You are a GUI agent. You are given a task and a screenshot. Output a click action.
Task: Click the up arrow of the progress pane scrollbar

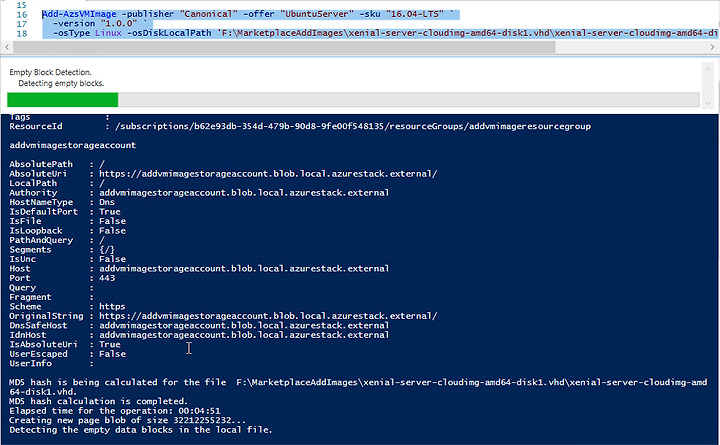pyautogui.click(x=708, y=69)
